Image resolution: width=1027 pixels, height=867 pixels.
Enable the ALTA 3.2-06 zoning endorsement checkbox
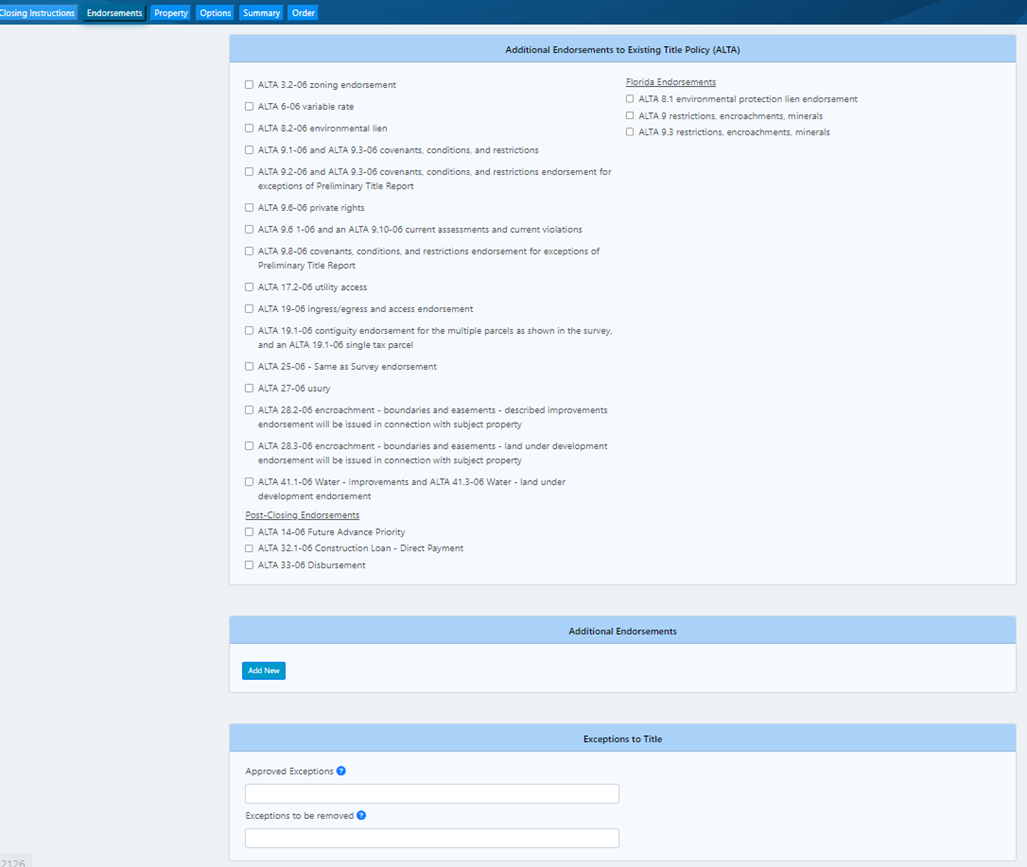tap(248, 85)
